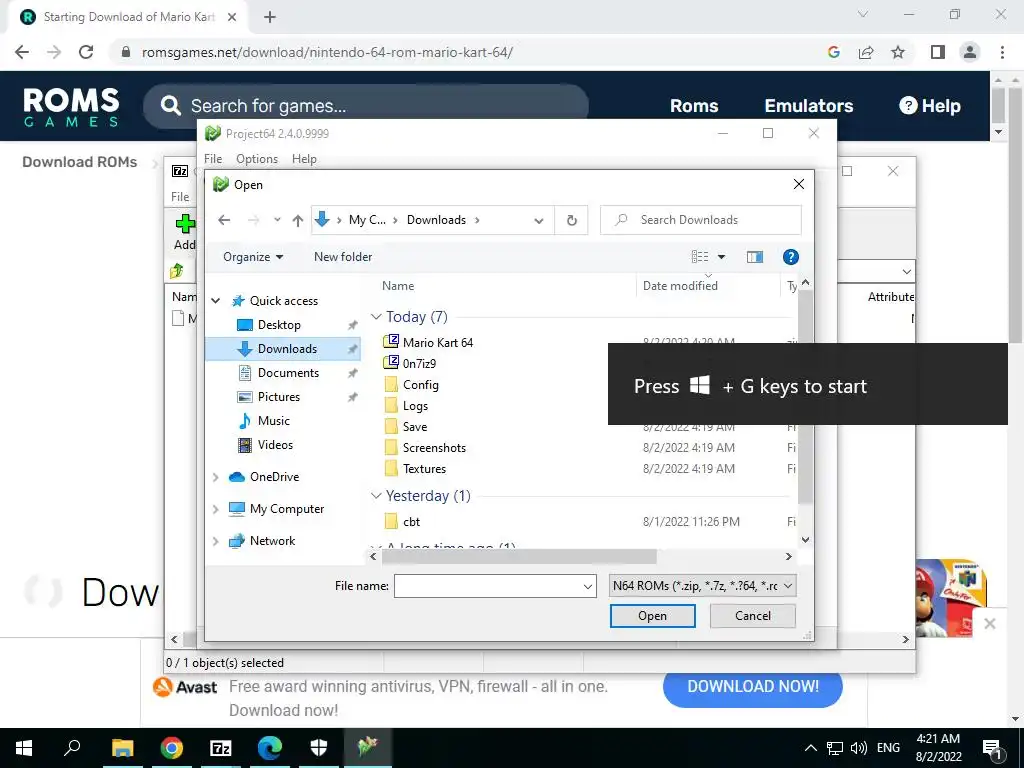Open Chrome three-dot menu
The width and height of the screenshot is (1024, 768).
[1002, 52]
